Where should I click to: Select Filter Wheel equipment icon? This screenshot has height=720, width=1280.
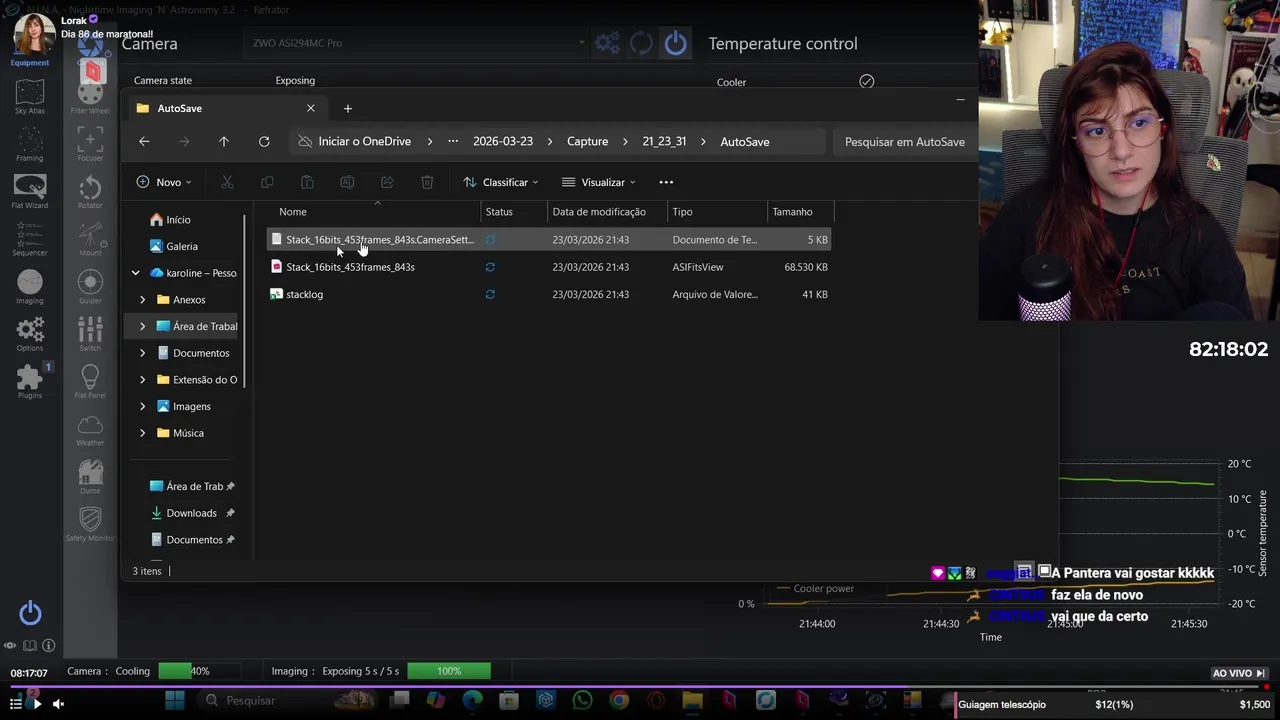[x=90, y=96]
